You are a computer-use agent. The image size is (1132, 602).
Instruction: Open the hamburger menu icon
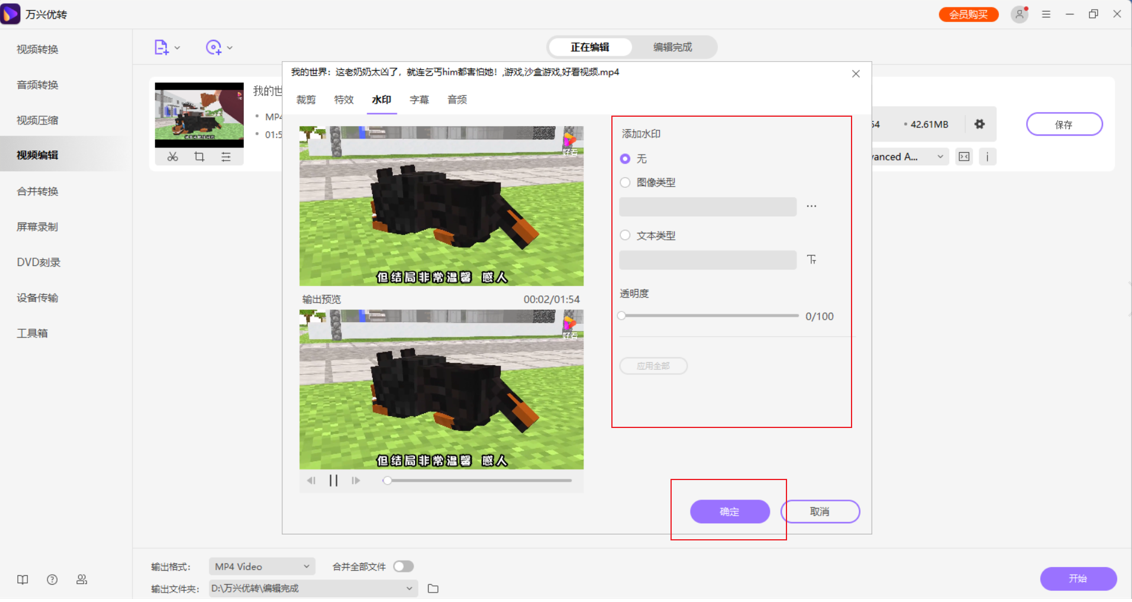pos(1046,14)
